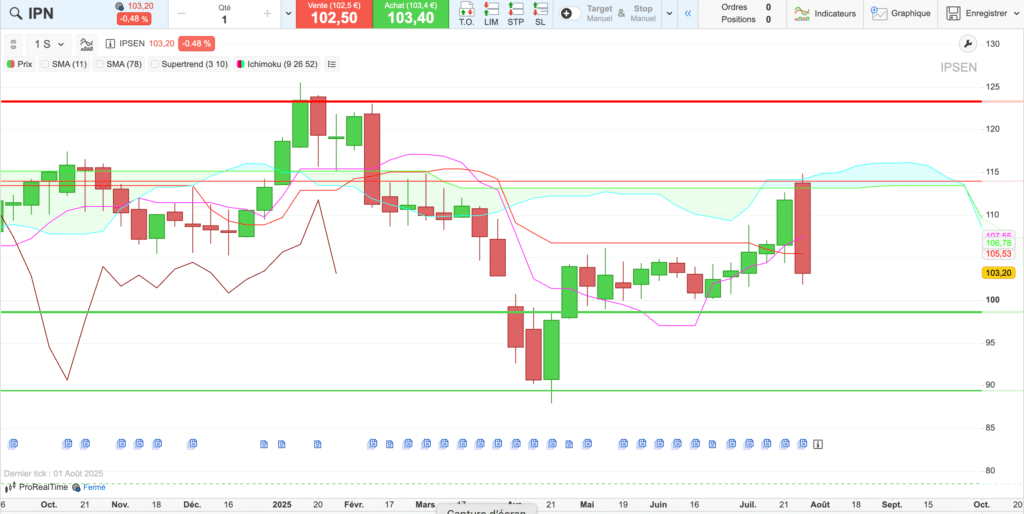
Task: Click the red Vente 102,50 button
Action: 334,14
